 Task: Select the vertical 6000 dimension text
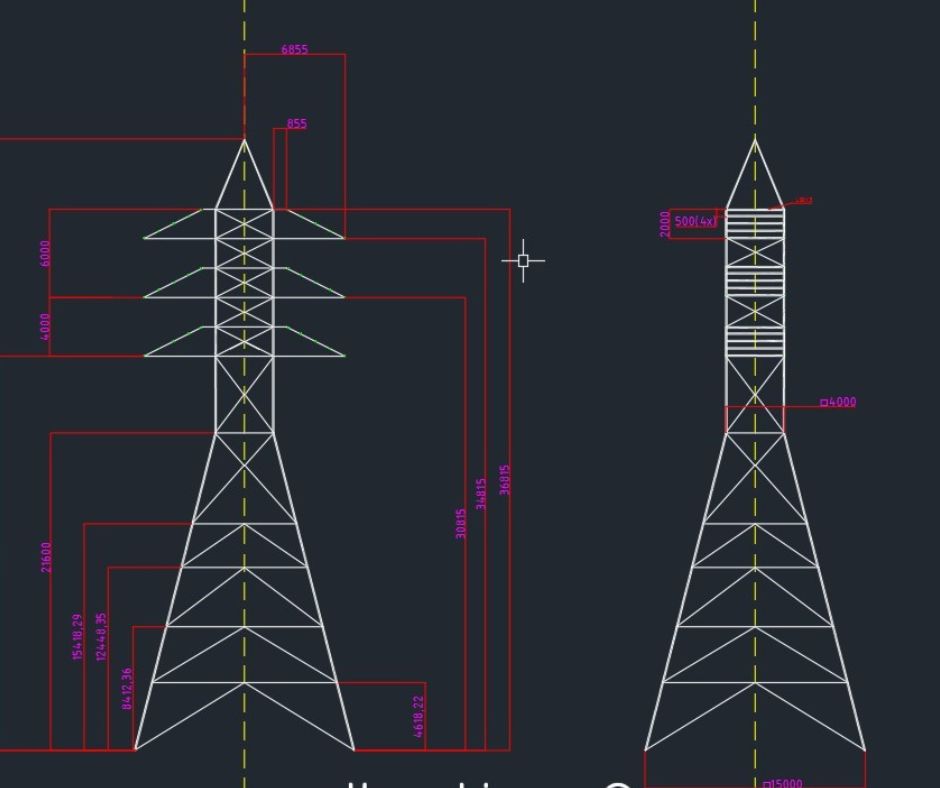(x=44, y=252)
